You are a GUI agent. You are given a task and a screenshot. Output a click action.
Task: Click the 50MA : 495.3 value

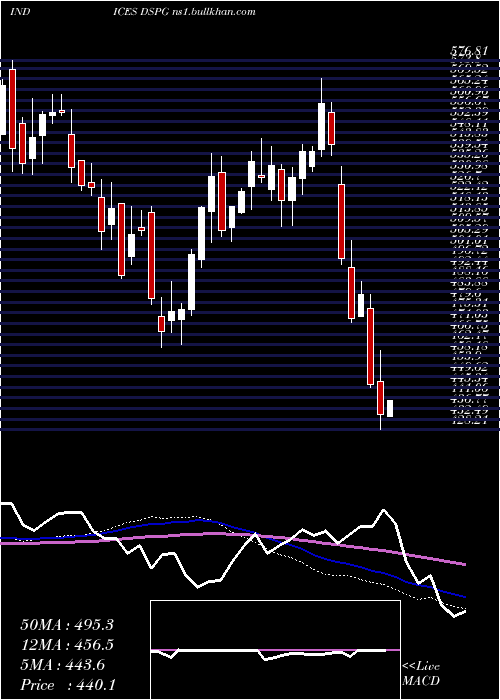67,625
